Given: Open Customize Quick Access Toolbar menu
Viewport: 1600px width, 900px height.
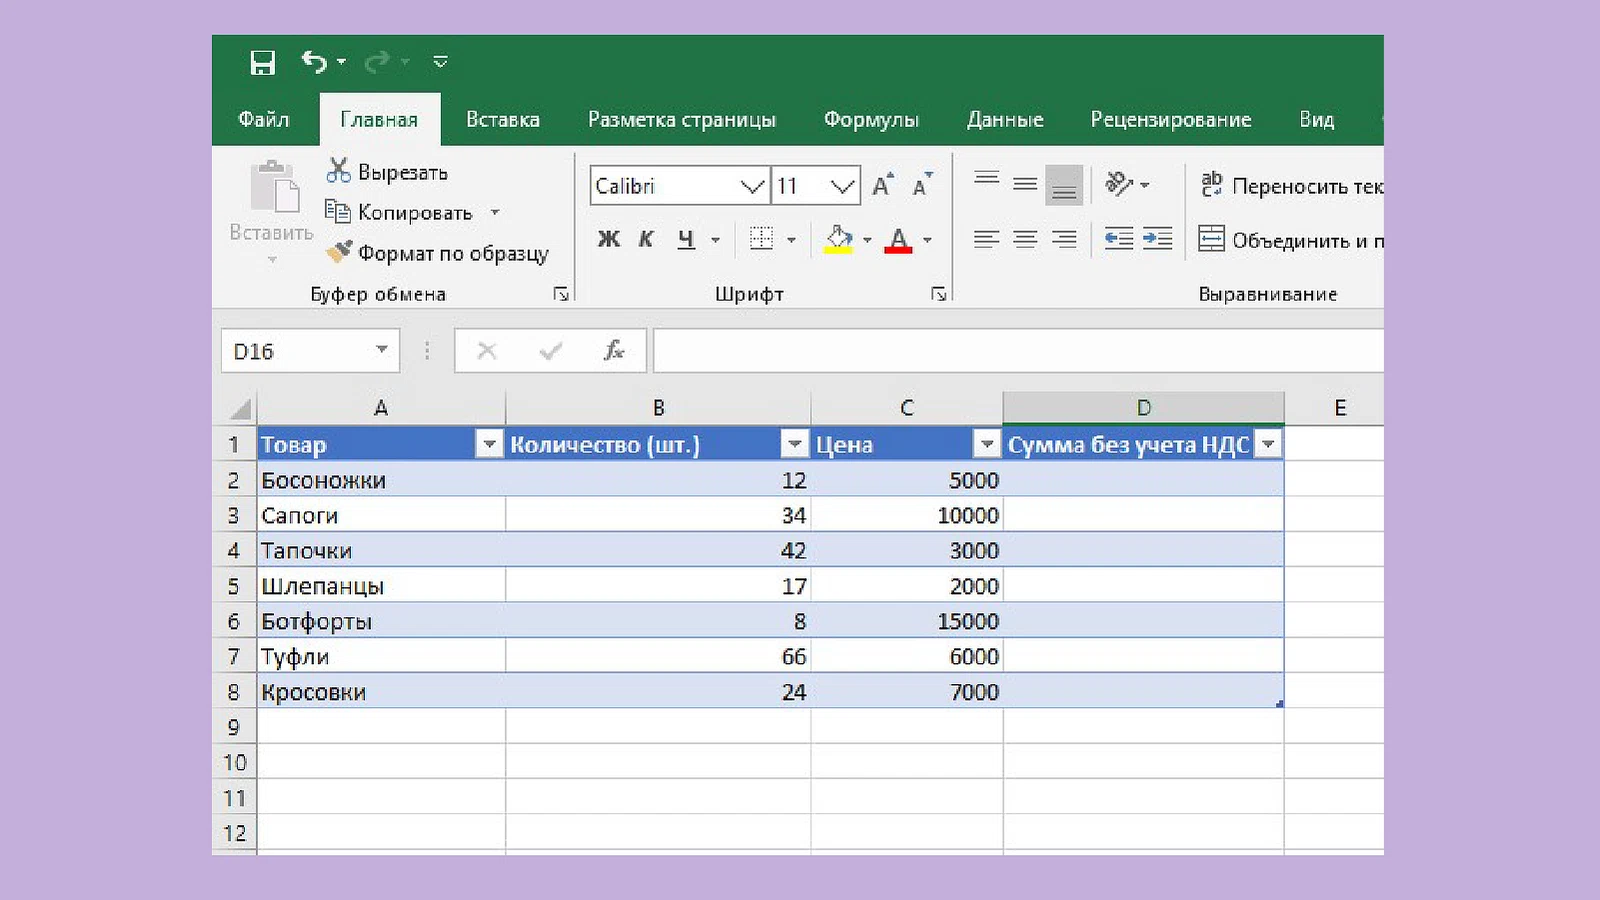Looking at the screenshot, I should tap(440, 62).
